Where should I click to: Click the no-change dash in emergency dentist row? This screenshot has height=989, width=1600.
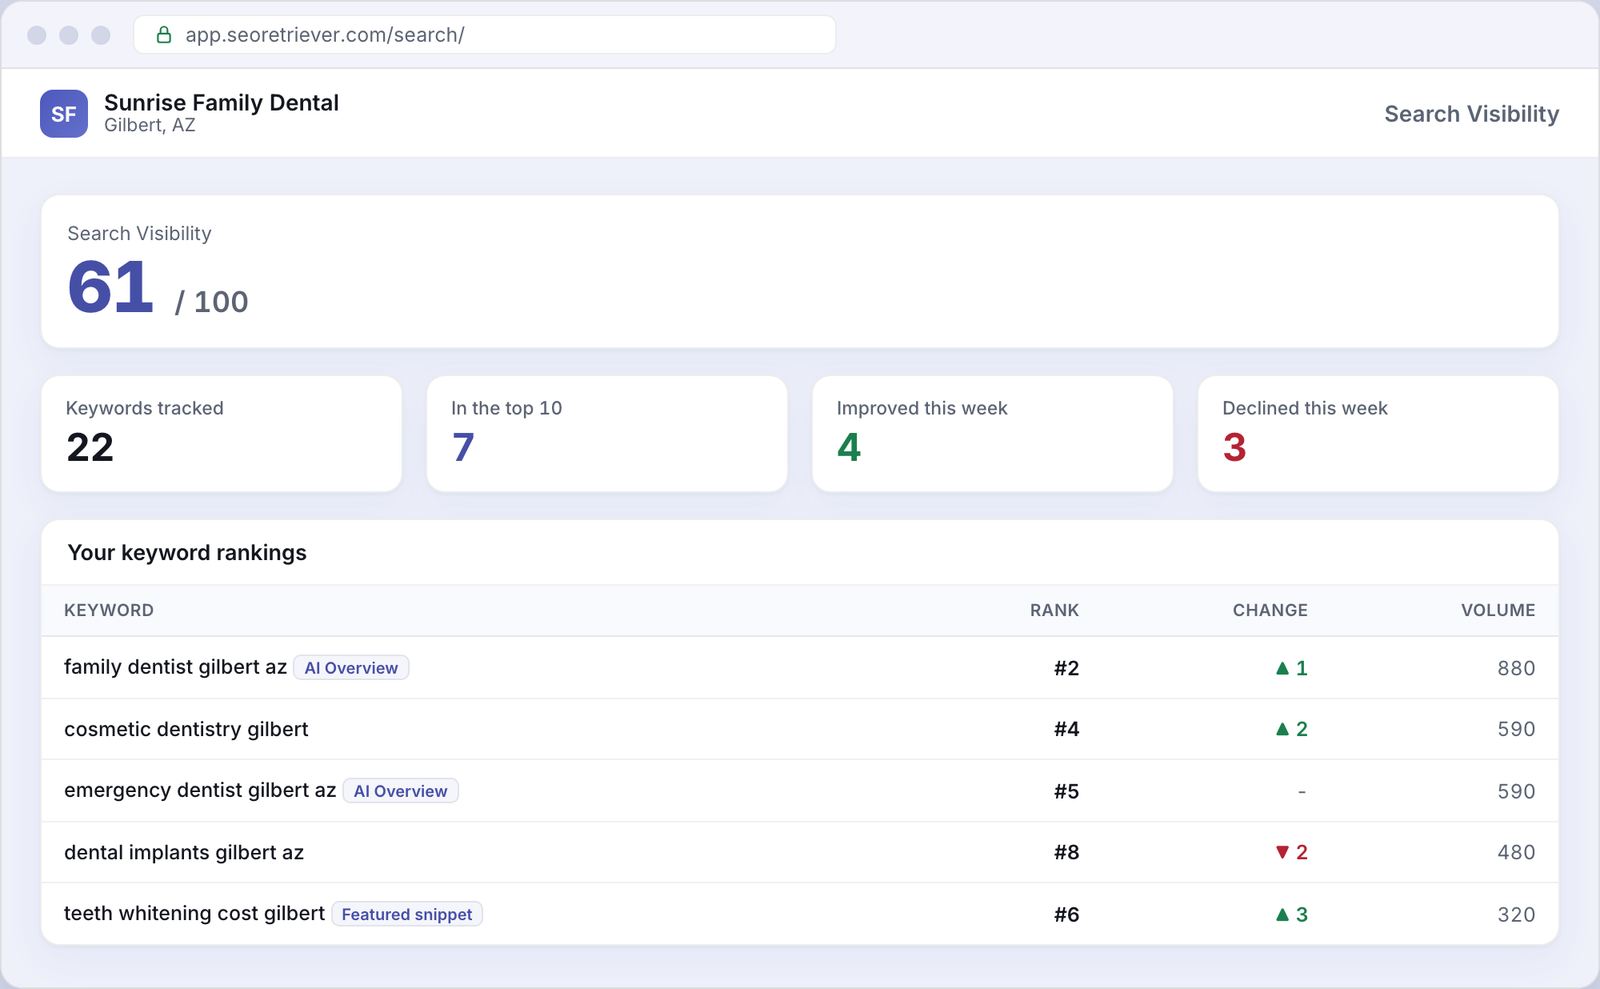(x=1301, y=791)
